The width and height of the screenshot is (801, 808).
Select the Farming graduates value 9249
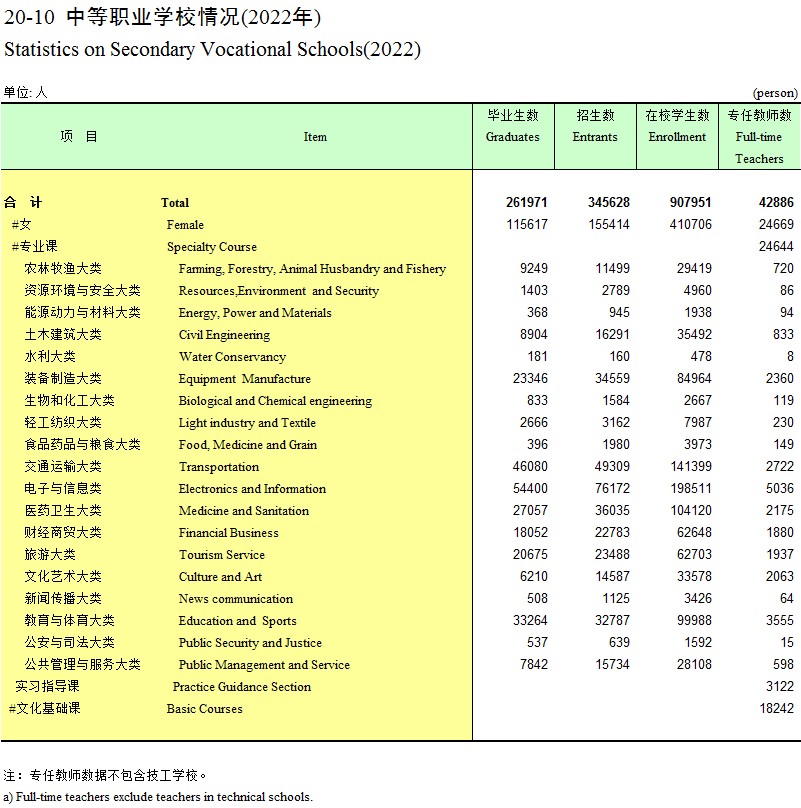533,268
